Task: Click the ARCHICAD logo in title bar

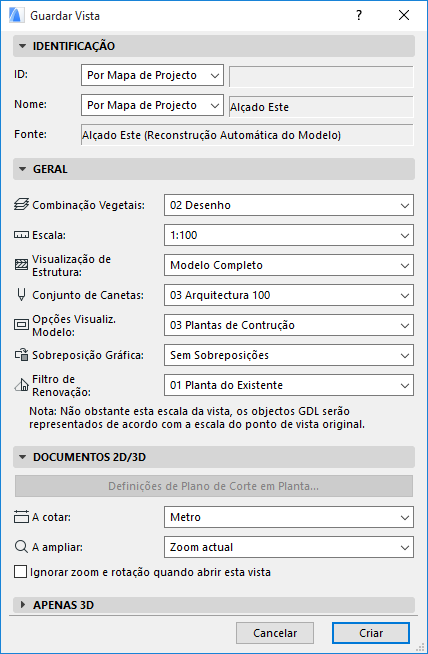Action: click(x=15, y=15)
